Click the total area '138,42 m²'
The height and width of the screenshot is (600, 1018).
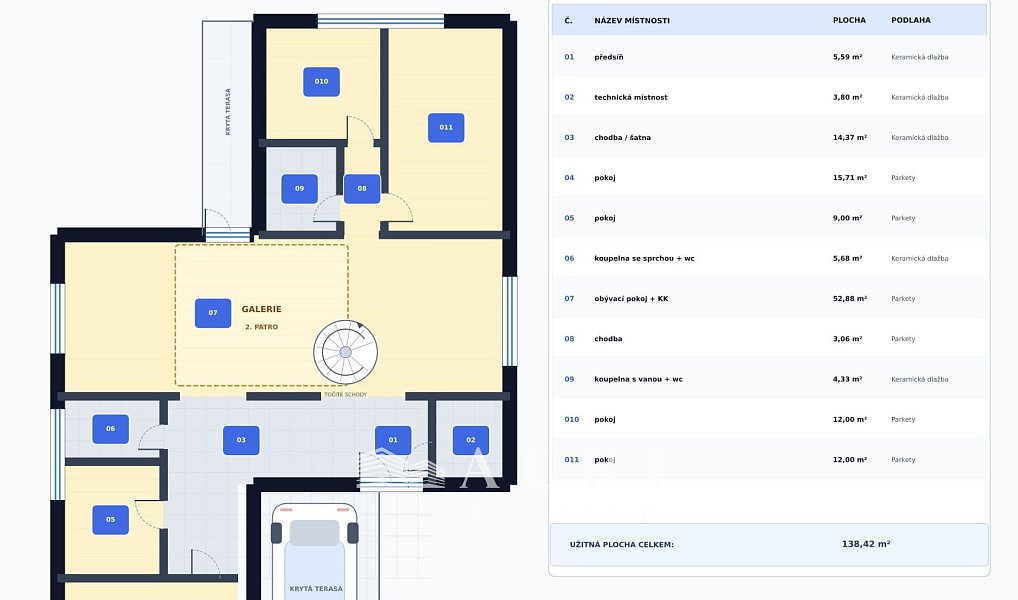[x=866, y=544]
